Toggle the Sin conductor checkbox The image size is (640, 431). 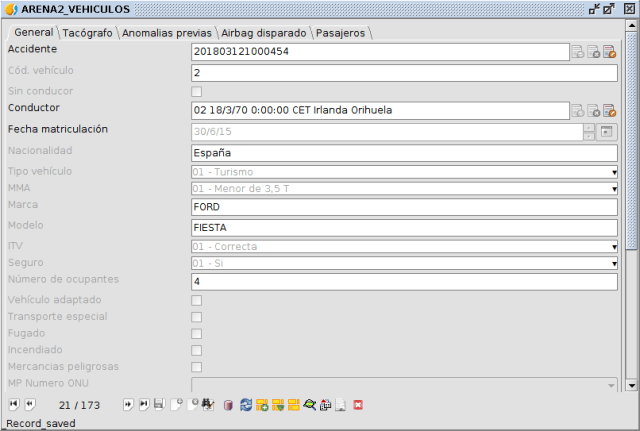point(197,92)
